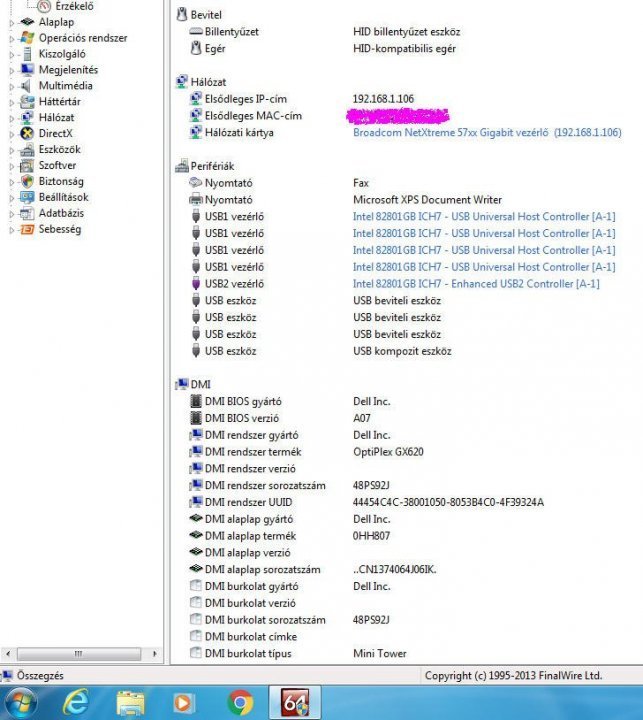The width and height of the screenshot is (643, 720).
Task: Select the IP value 192.168.1.106
Action: coord(383,99)
